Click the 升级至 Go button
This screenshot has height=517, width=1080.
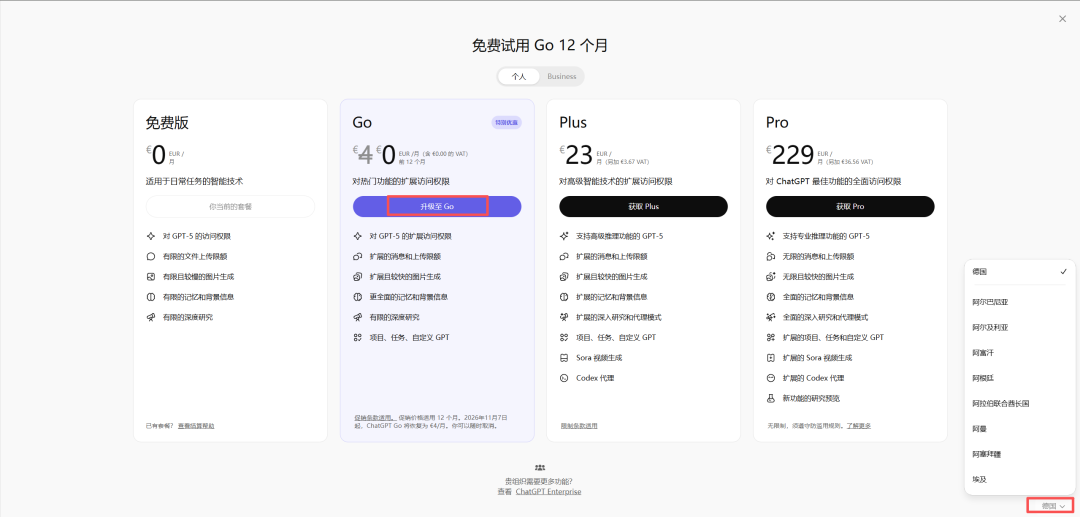pos(437,207)
